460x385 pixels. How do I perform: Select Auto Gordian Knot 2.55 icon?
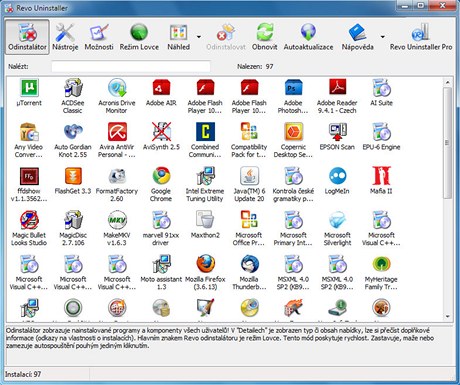point(73,131)
